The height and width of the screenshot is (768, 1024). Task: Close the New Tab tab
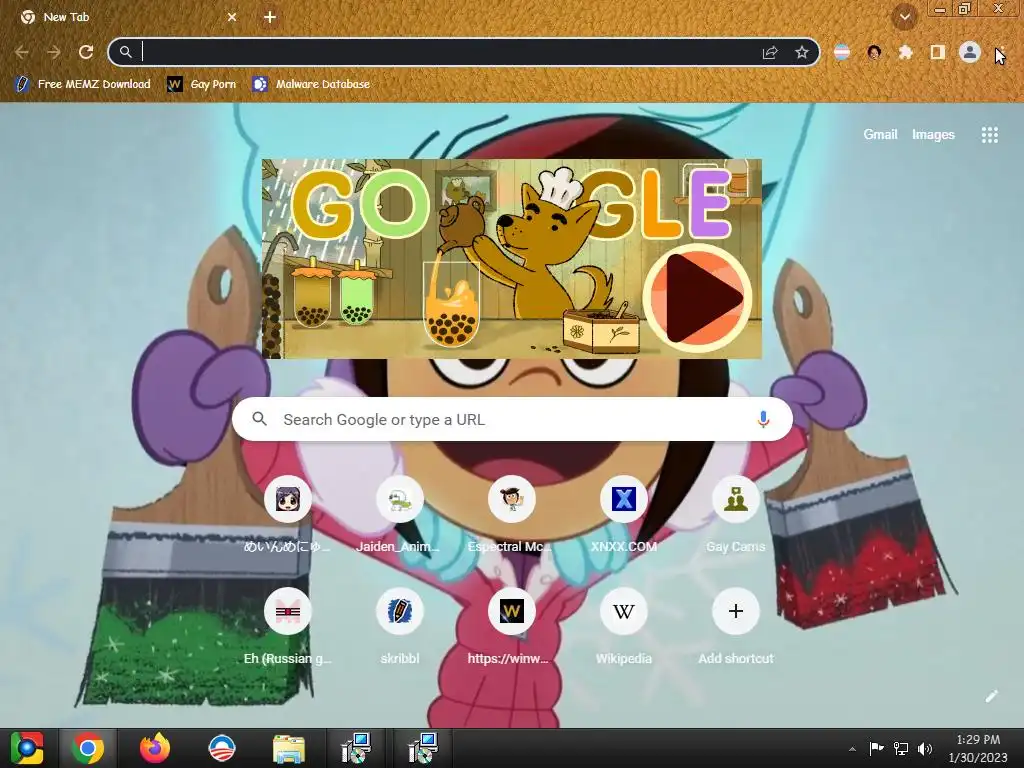tap(232, 17)
